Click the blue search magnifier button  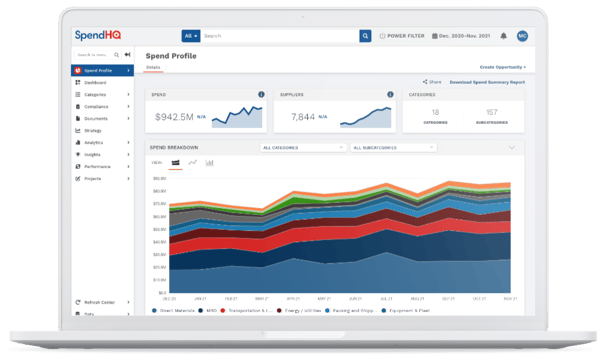[x=365, y=36]
